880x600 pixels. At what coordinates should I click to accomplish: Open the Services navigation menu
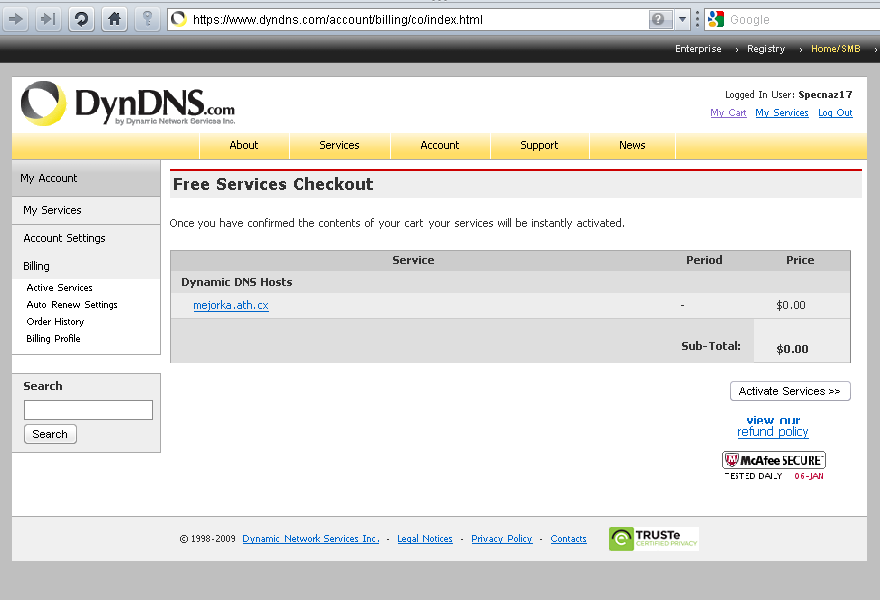coord(339,145)
